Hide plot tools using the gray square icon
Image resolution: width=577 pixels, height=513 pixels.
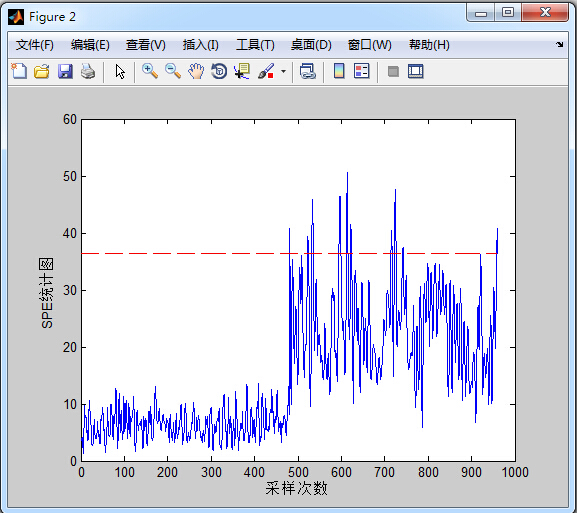393,71
